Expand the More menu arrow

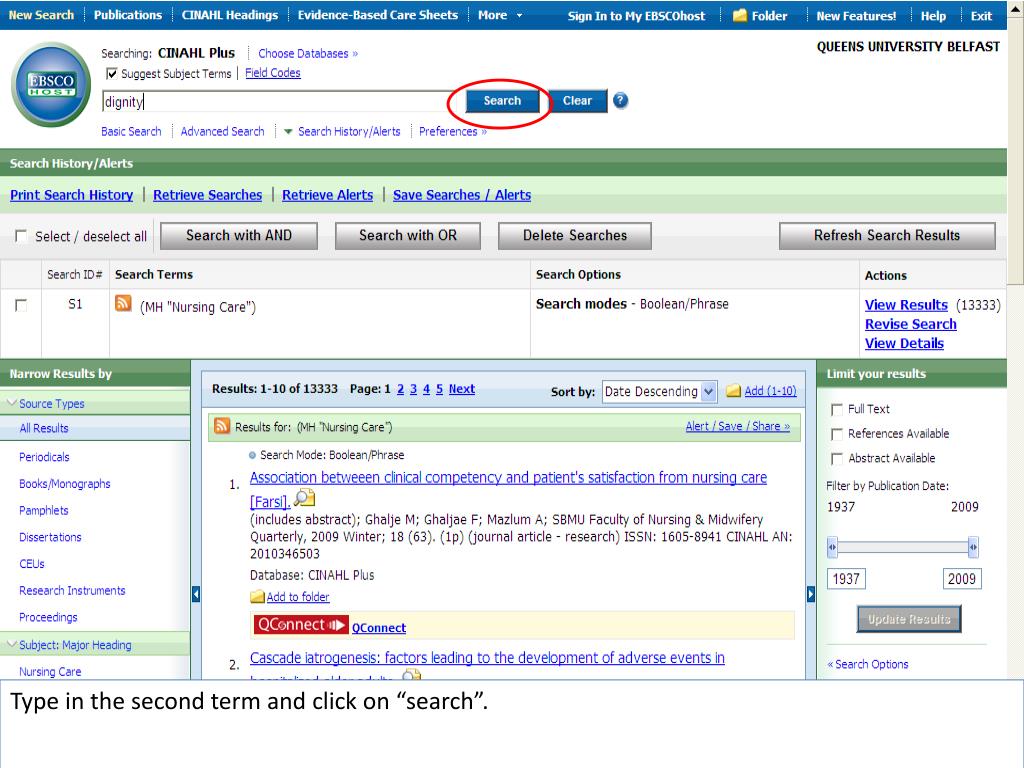519,15
